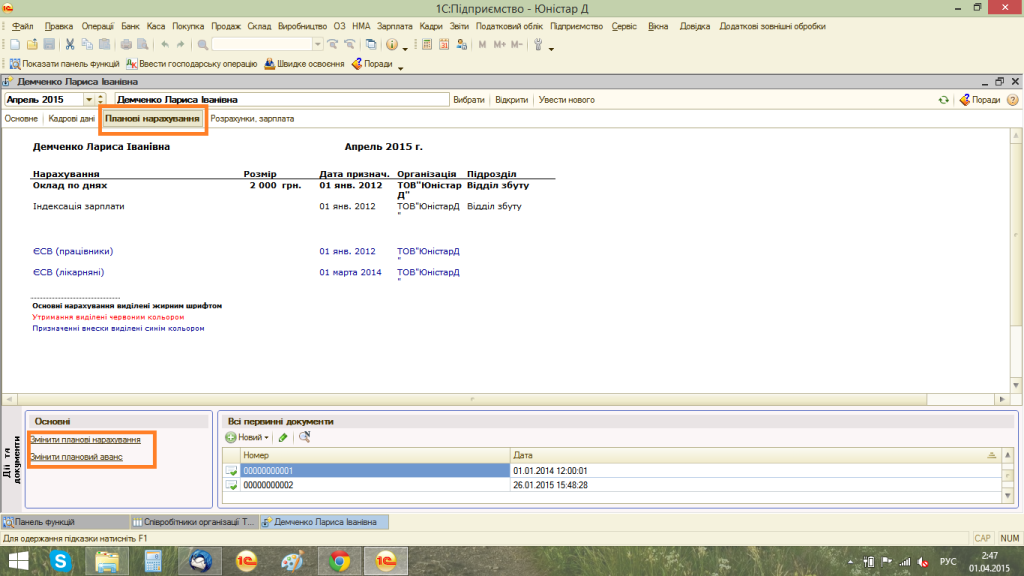Switch to Панель функцій window tab

click(x=65, y=522)
